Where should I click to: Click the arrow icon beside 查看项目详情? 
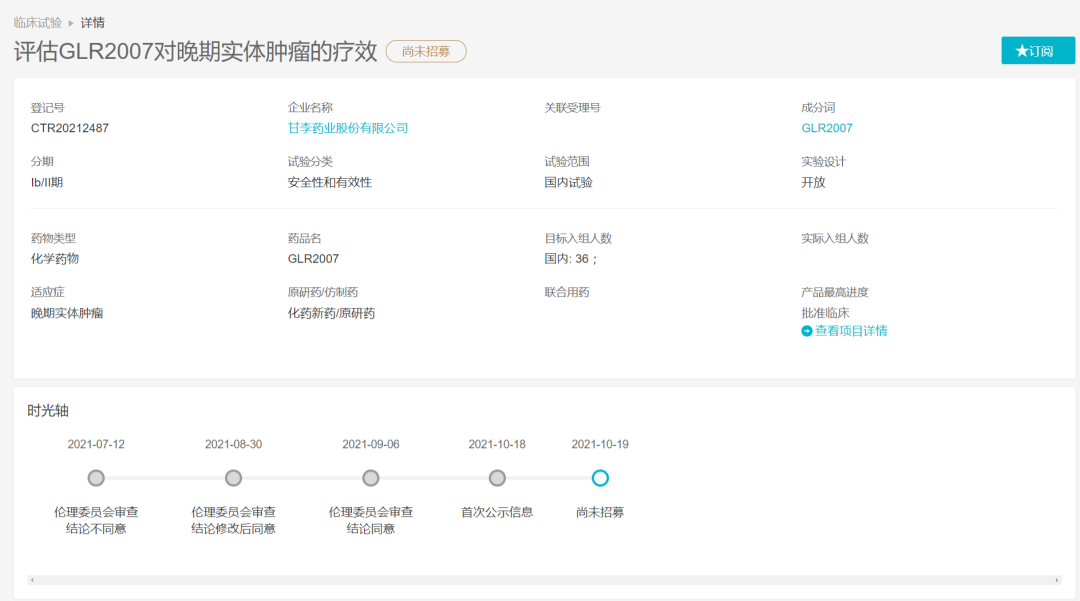[x=807, y=331]
